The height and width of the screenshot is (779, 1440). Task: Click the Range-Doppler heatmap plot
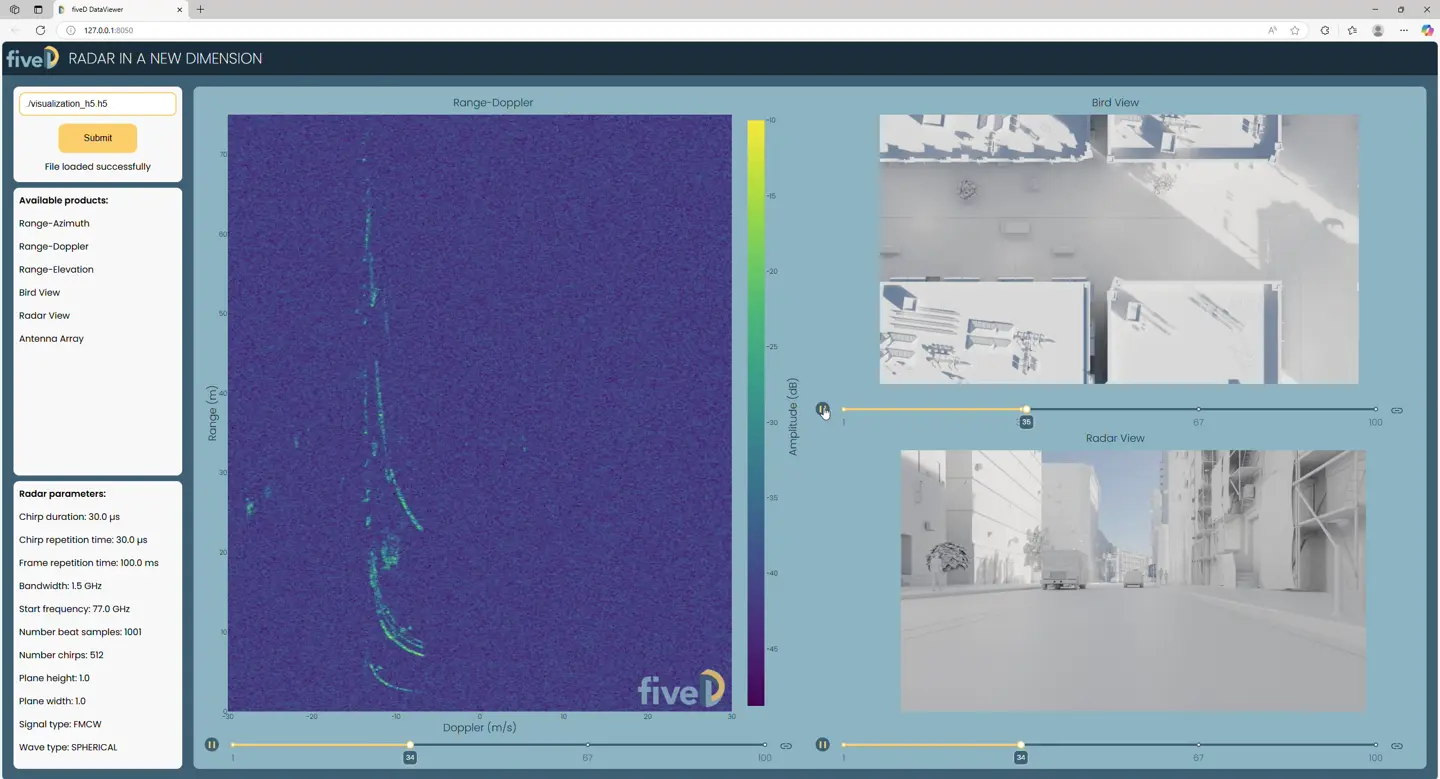pyautogui.click(x=480, y=412)
